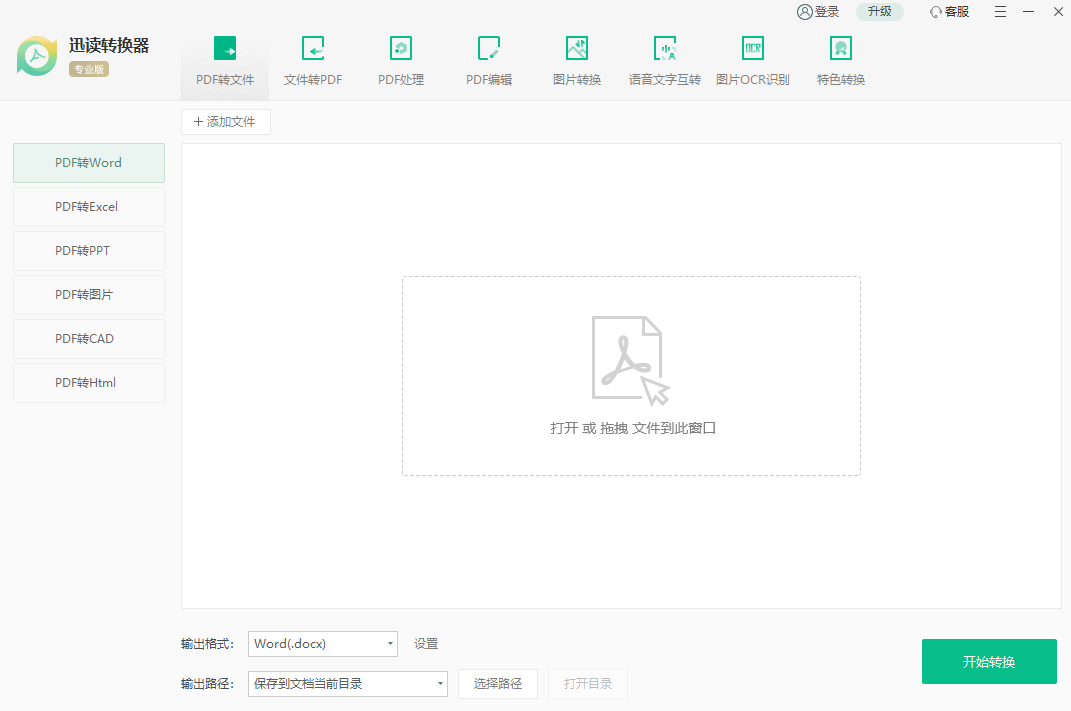This screenshot has width=1071, height=711.
Task: Open the 图片OCR识别 recognition tool
Action: tap(752, 60)
